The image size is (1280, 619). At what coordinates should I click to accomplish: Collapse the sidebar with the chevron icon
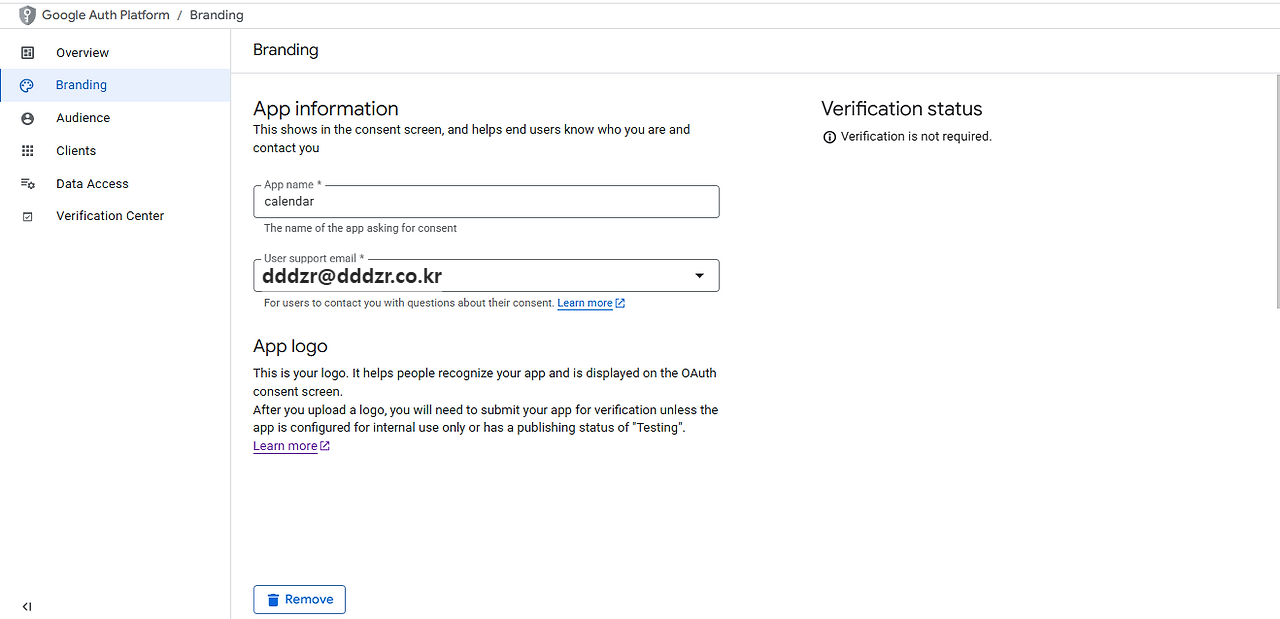point(27,606)
